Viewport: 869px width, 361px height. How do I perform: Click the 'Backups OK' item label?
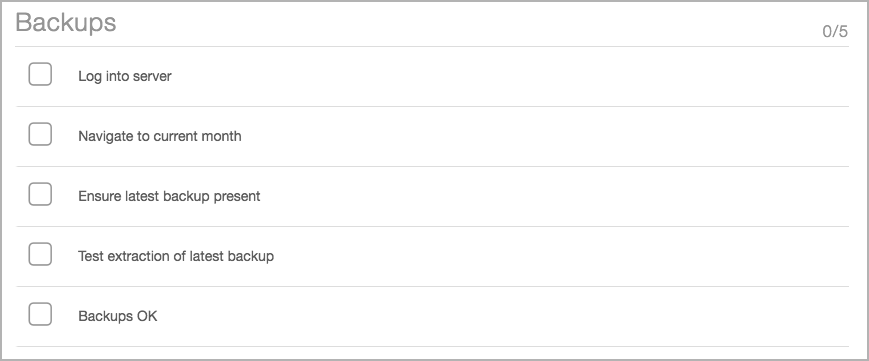[x=117, y=316]
